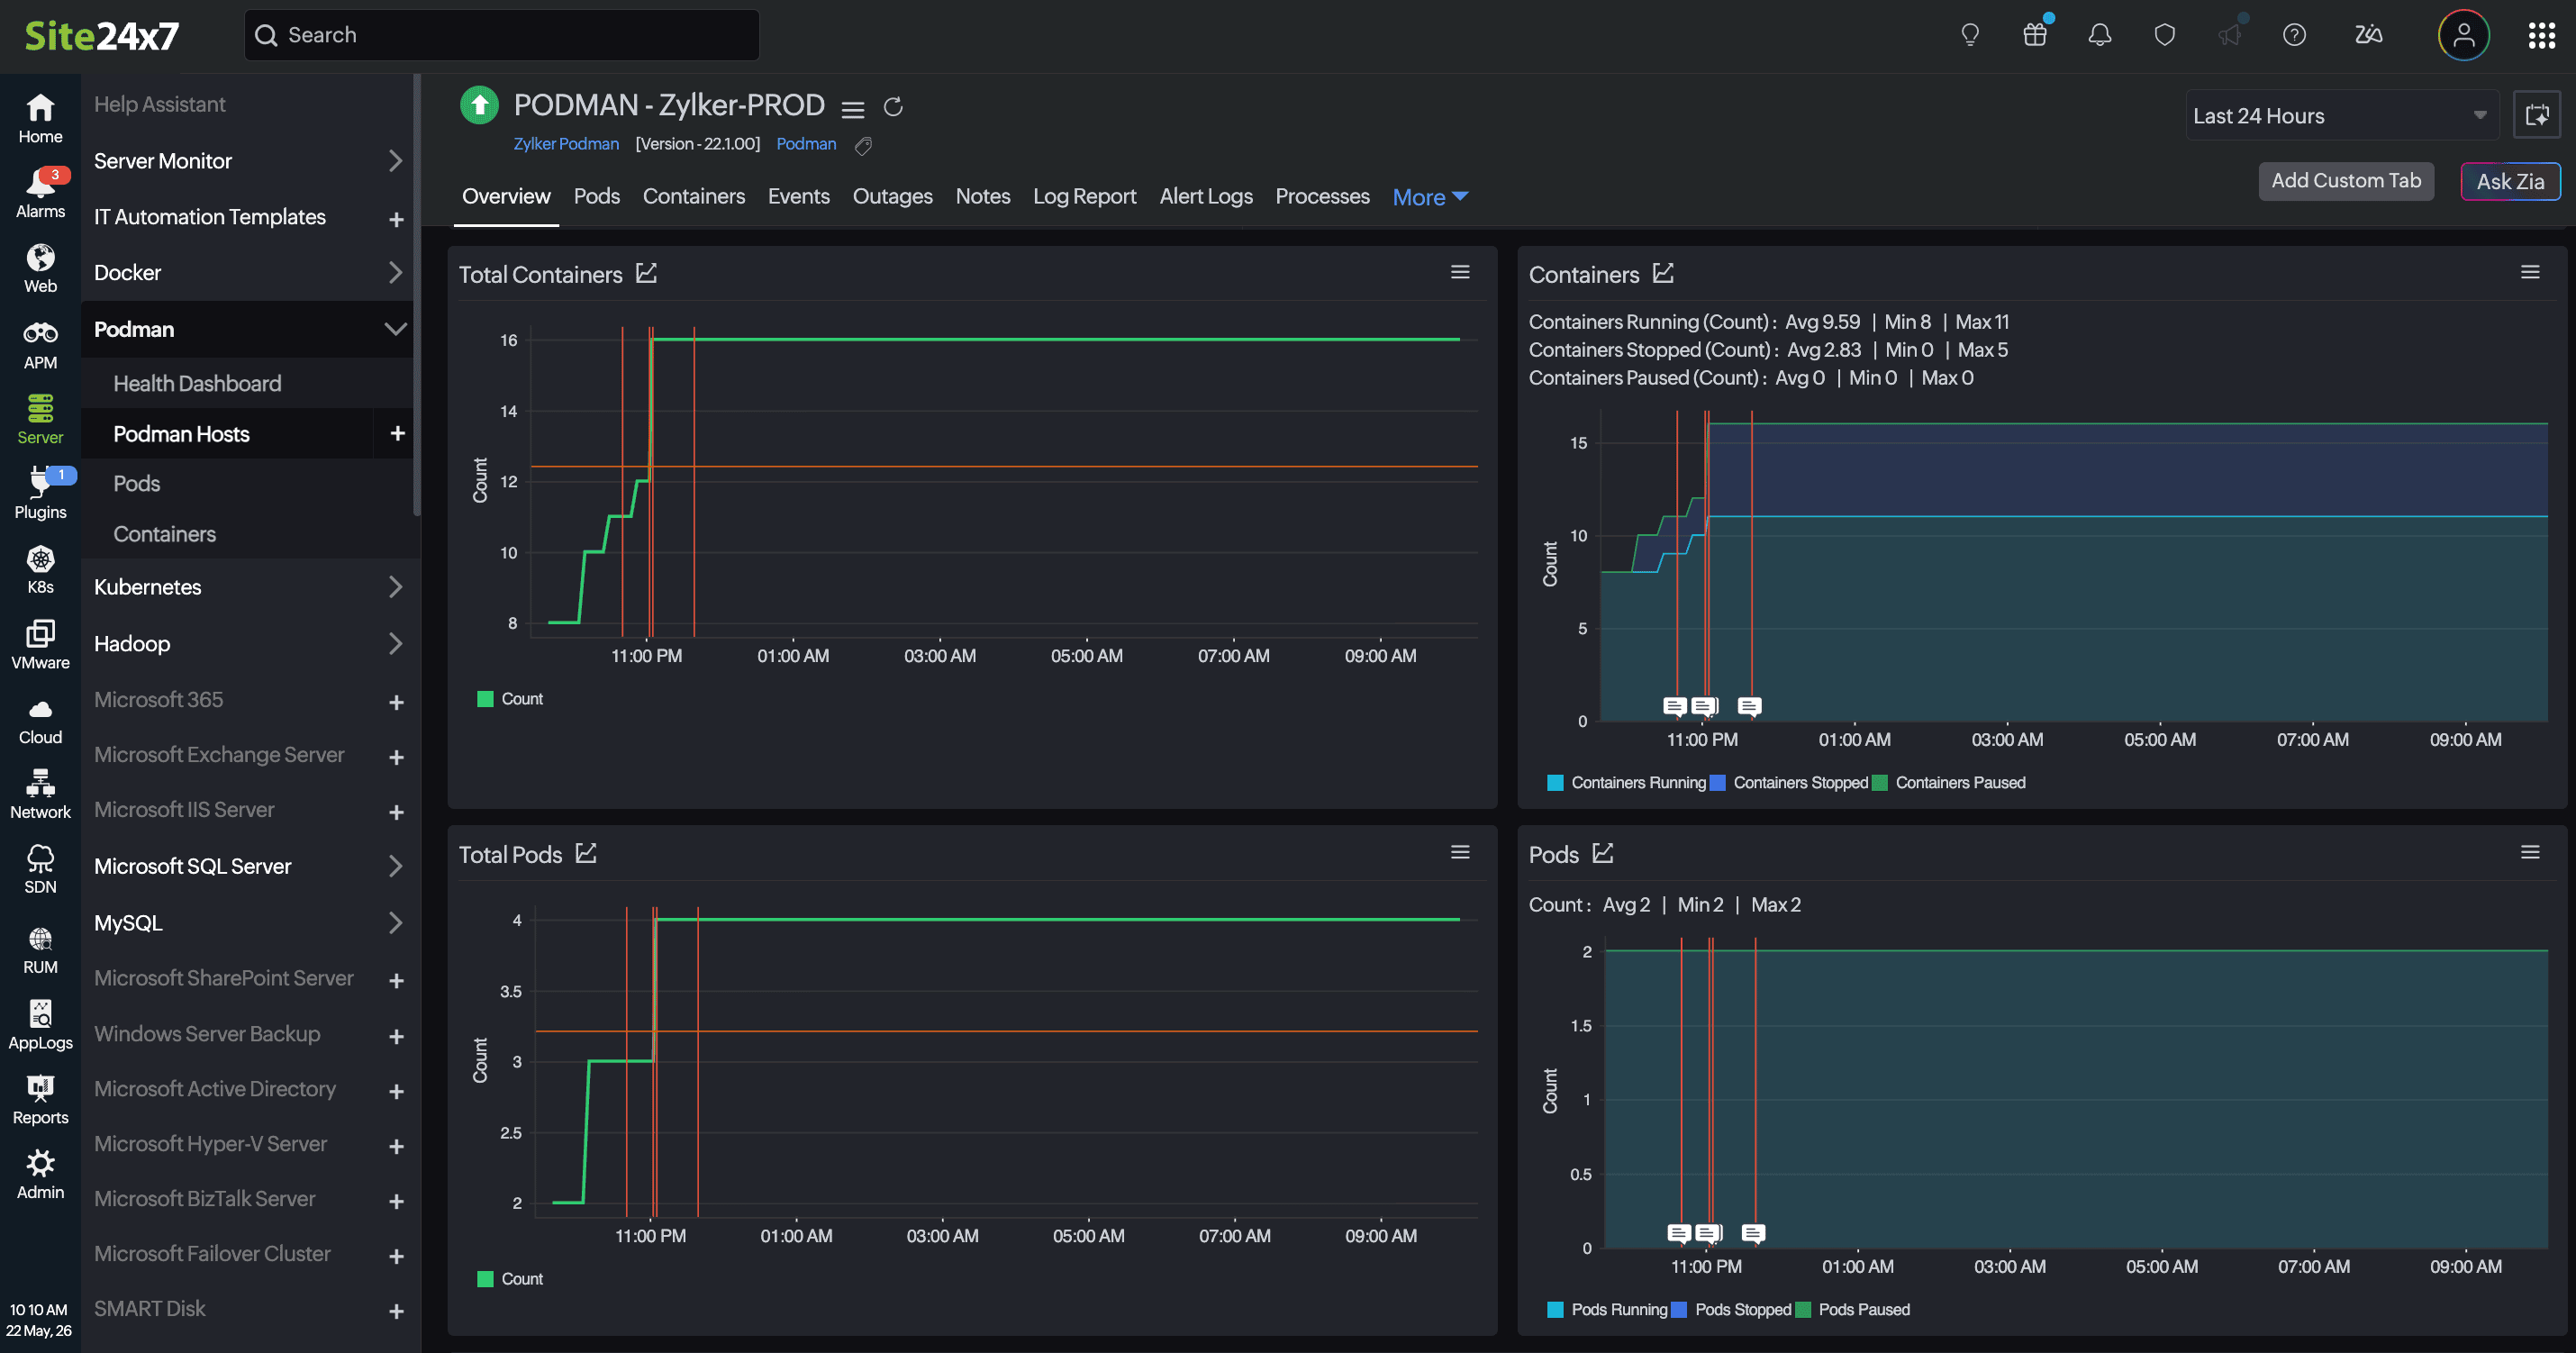Open Containers chart in expanded view
Viewport: 2576px width, 1353px height.
(x=1664, y=273)
